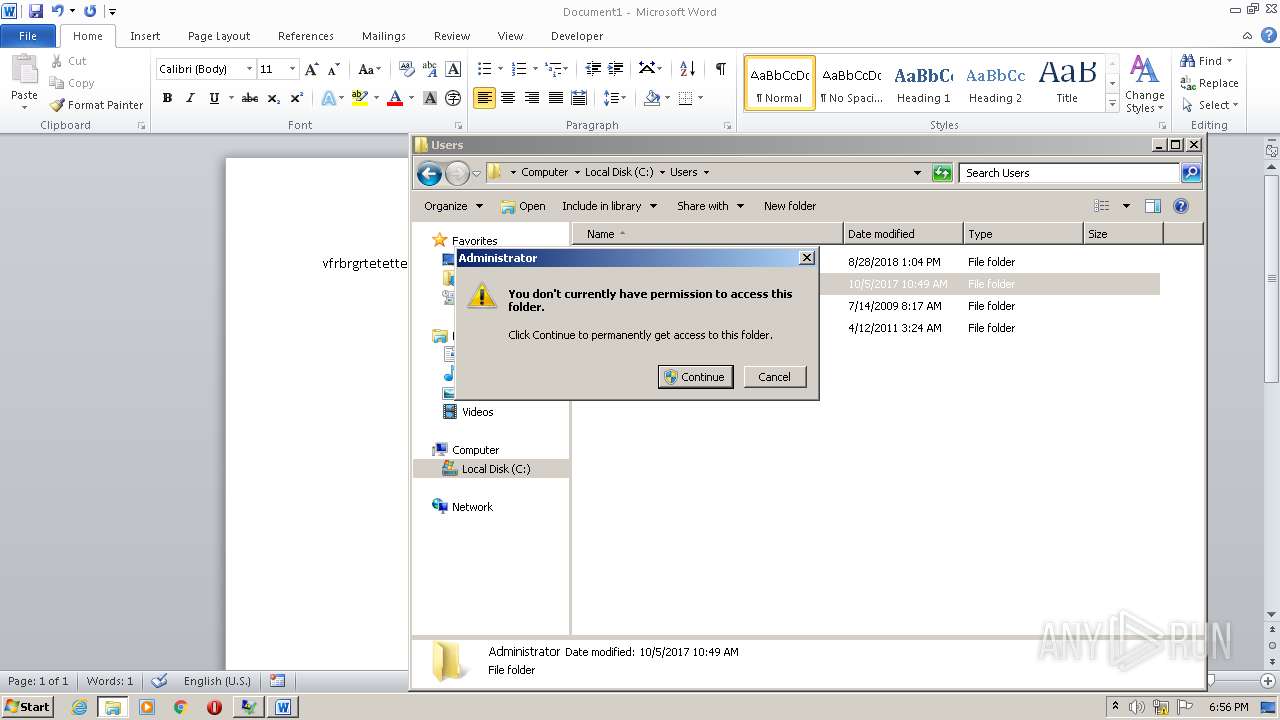Image resolution: width=1280 pixels, height=720 pixels.
Task: Switch to Page Layout tab
Action: (219, 36)
